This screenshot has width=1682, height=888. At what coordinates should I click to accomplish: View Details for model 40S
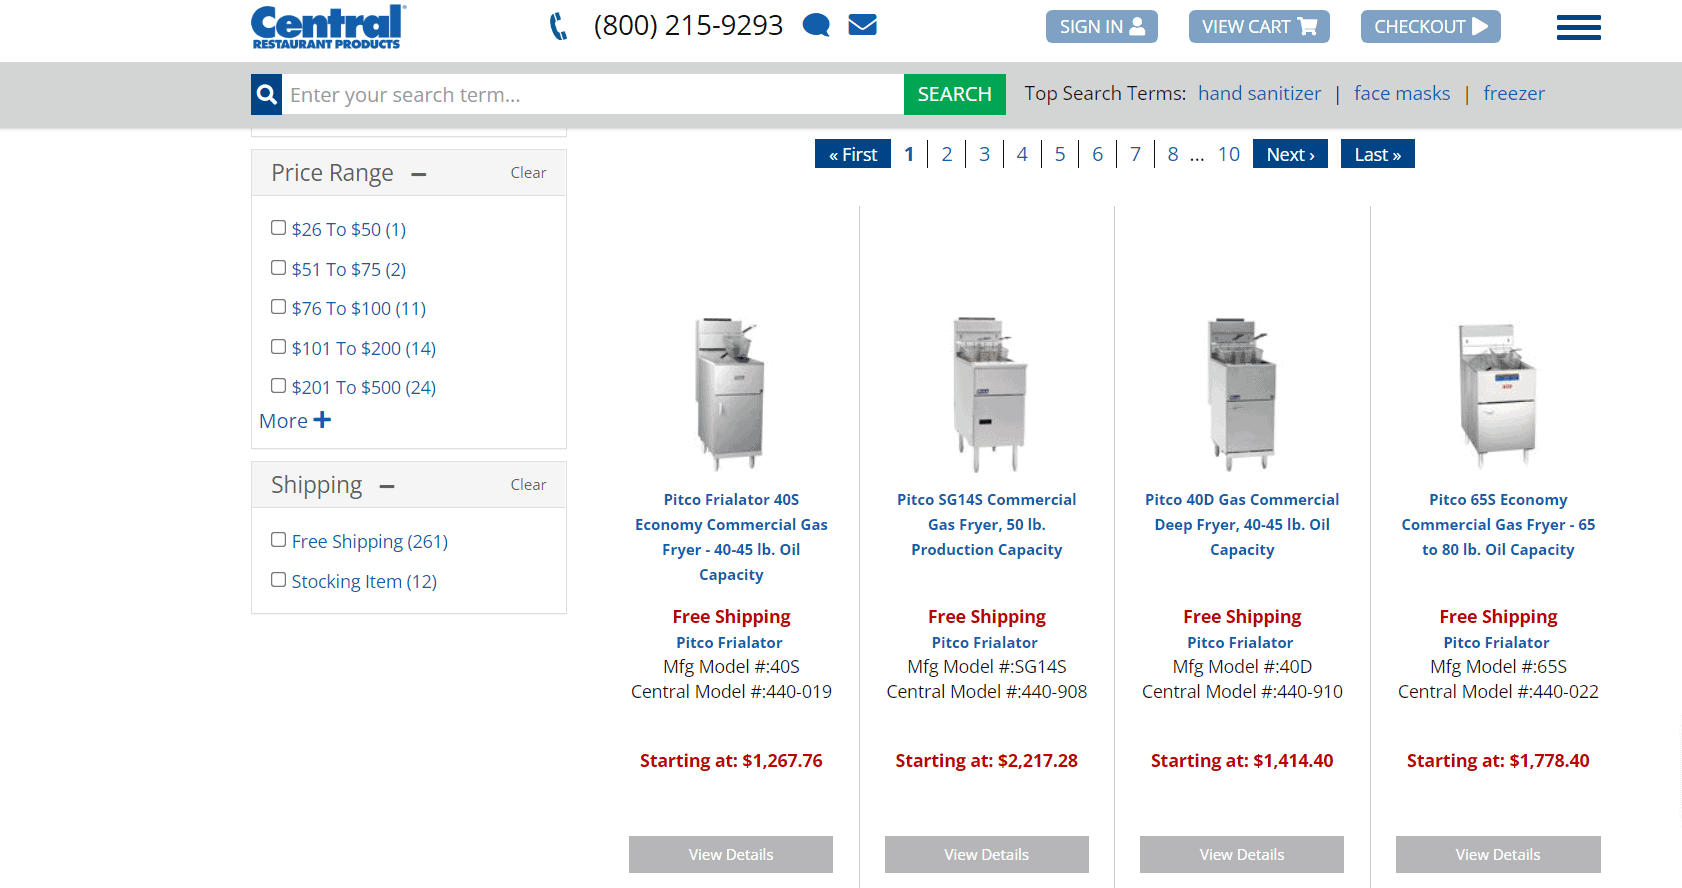tap(731, 855)
